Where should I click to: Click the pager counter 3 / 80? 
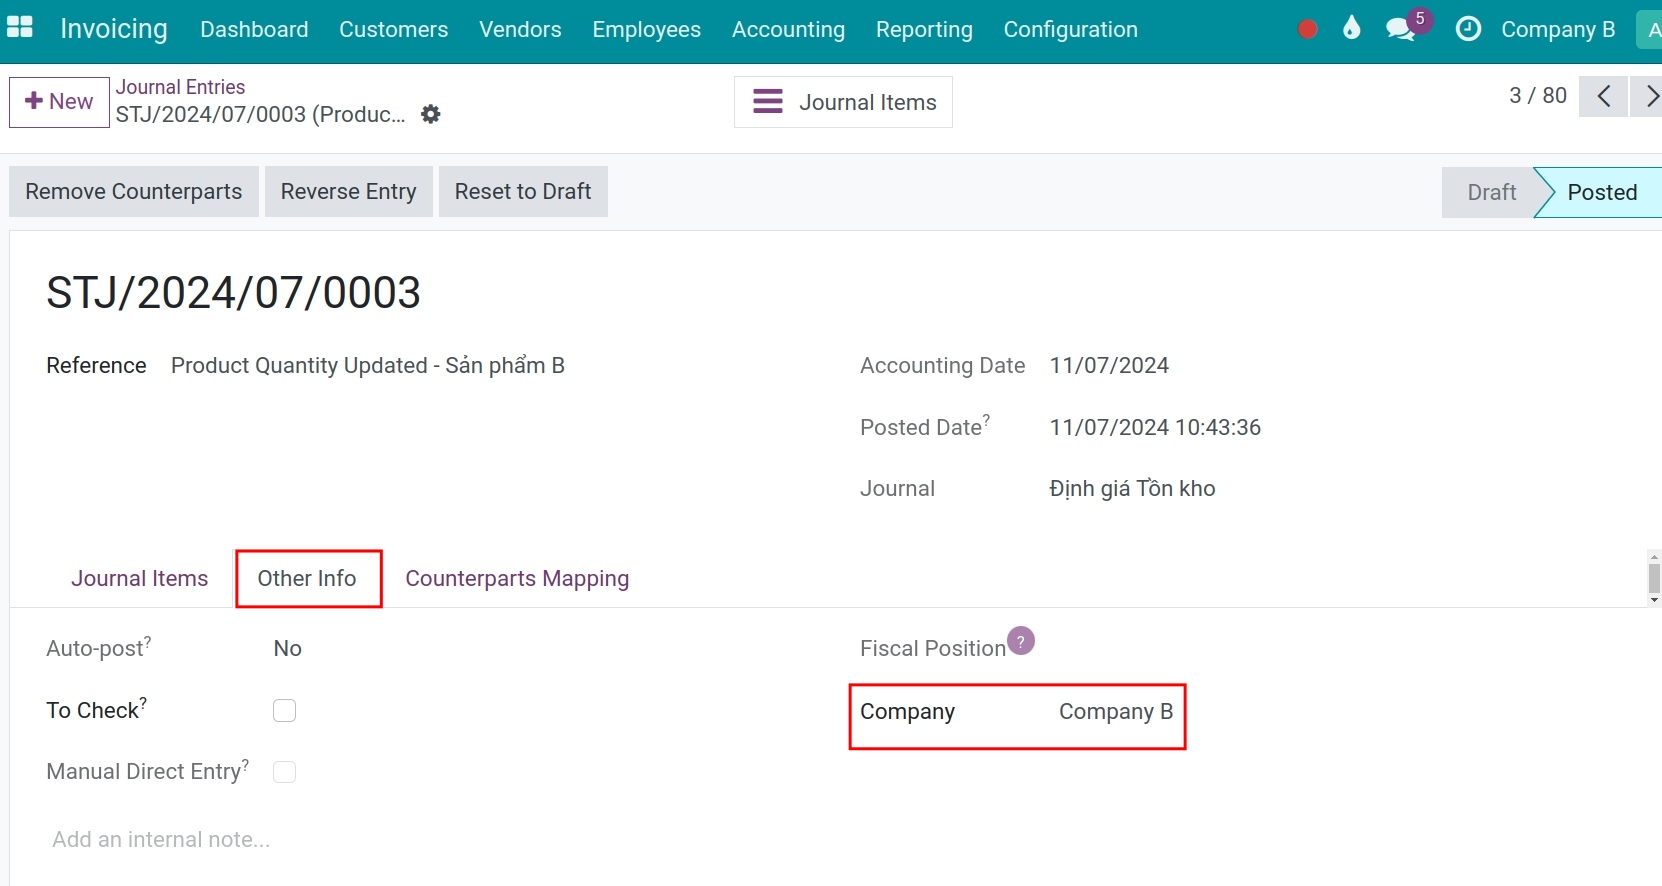tap(1538, 95)
